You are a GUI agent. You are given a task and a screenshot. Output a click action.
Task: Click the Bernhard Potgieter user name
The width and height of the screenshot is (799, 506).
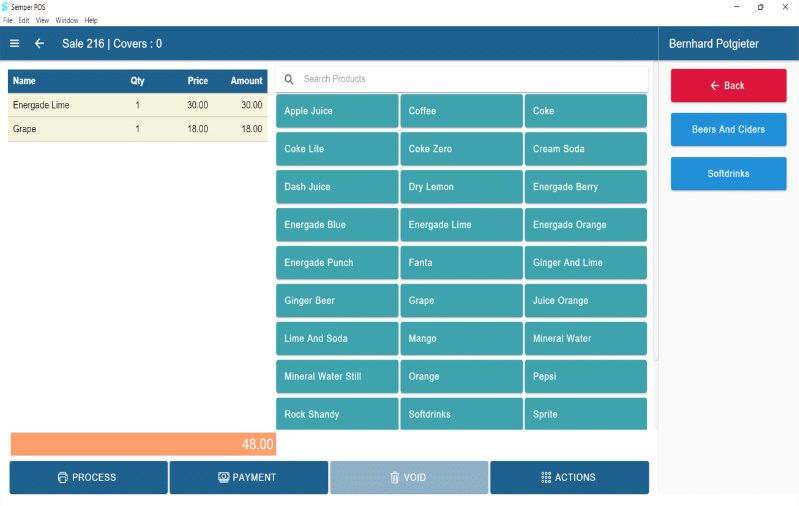(x=713, y=44)
